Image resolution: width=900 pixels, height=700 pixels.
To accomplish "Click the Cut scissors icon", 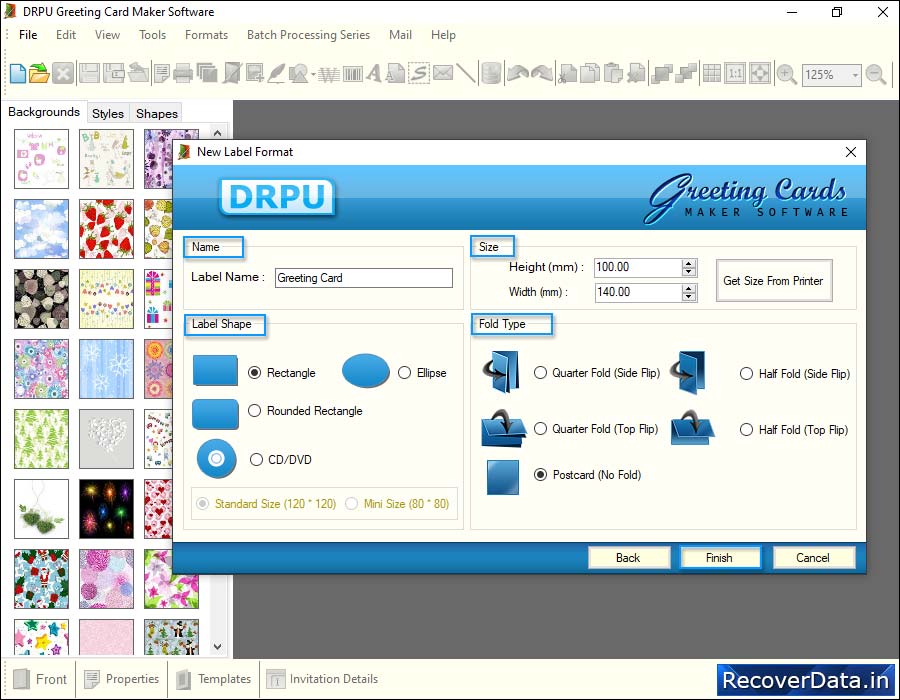I will [567, 74].
